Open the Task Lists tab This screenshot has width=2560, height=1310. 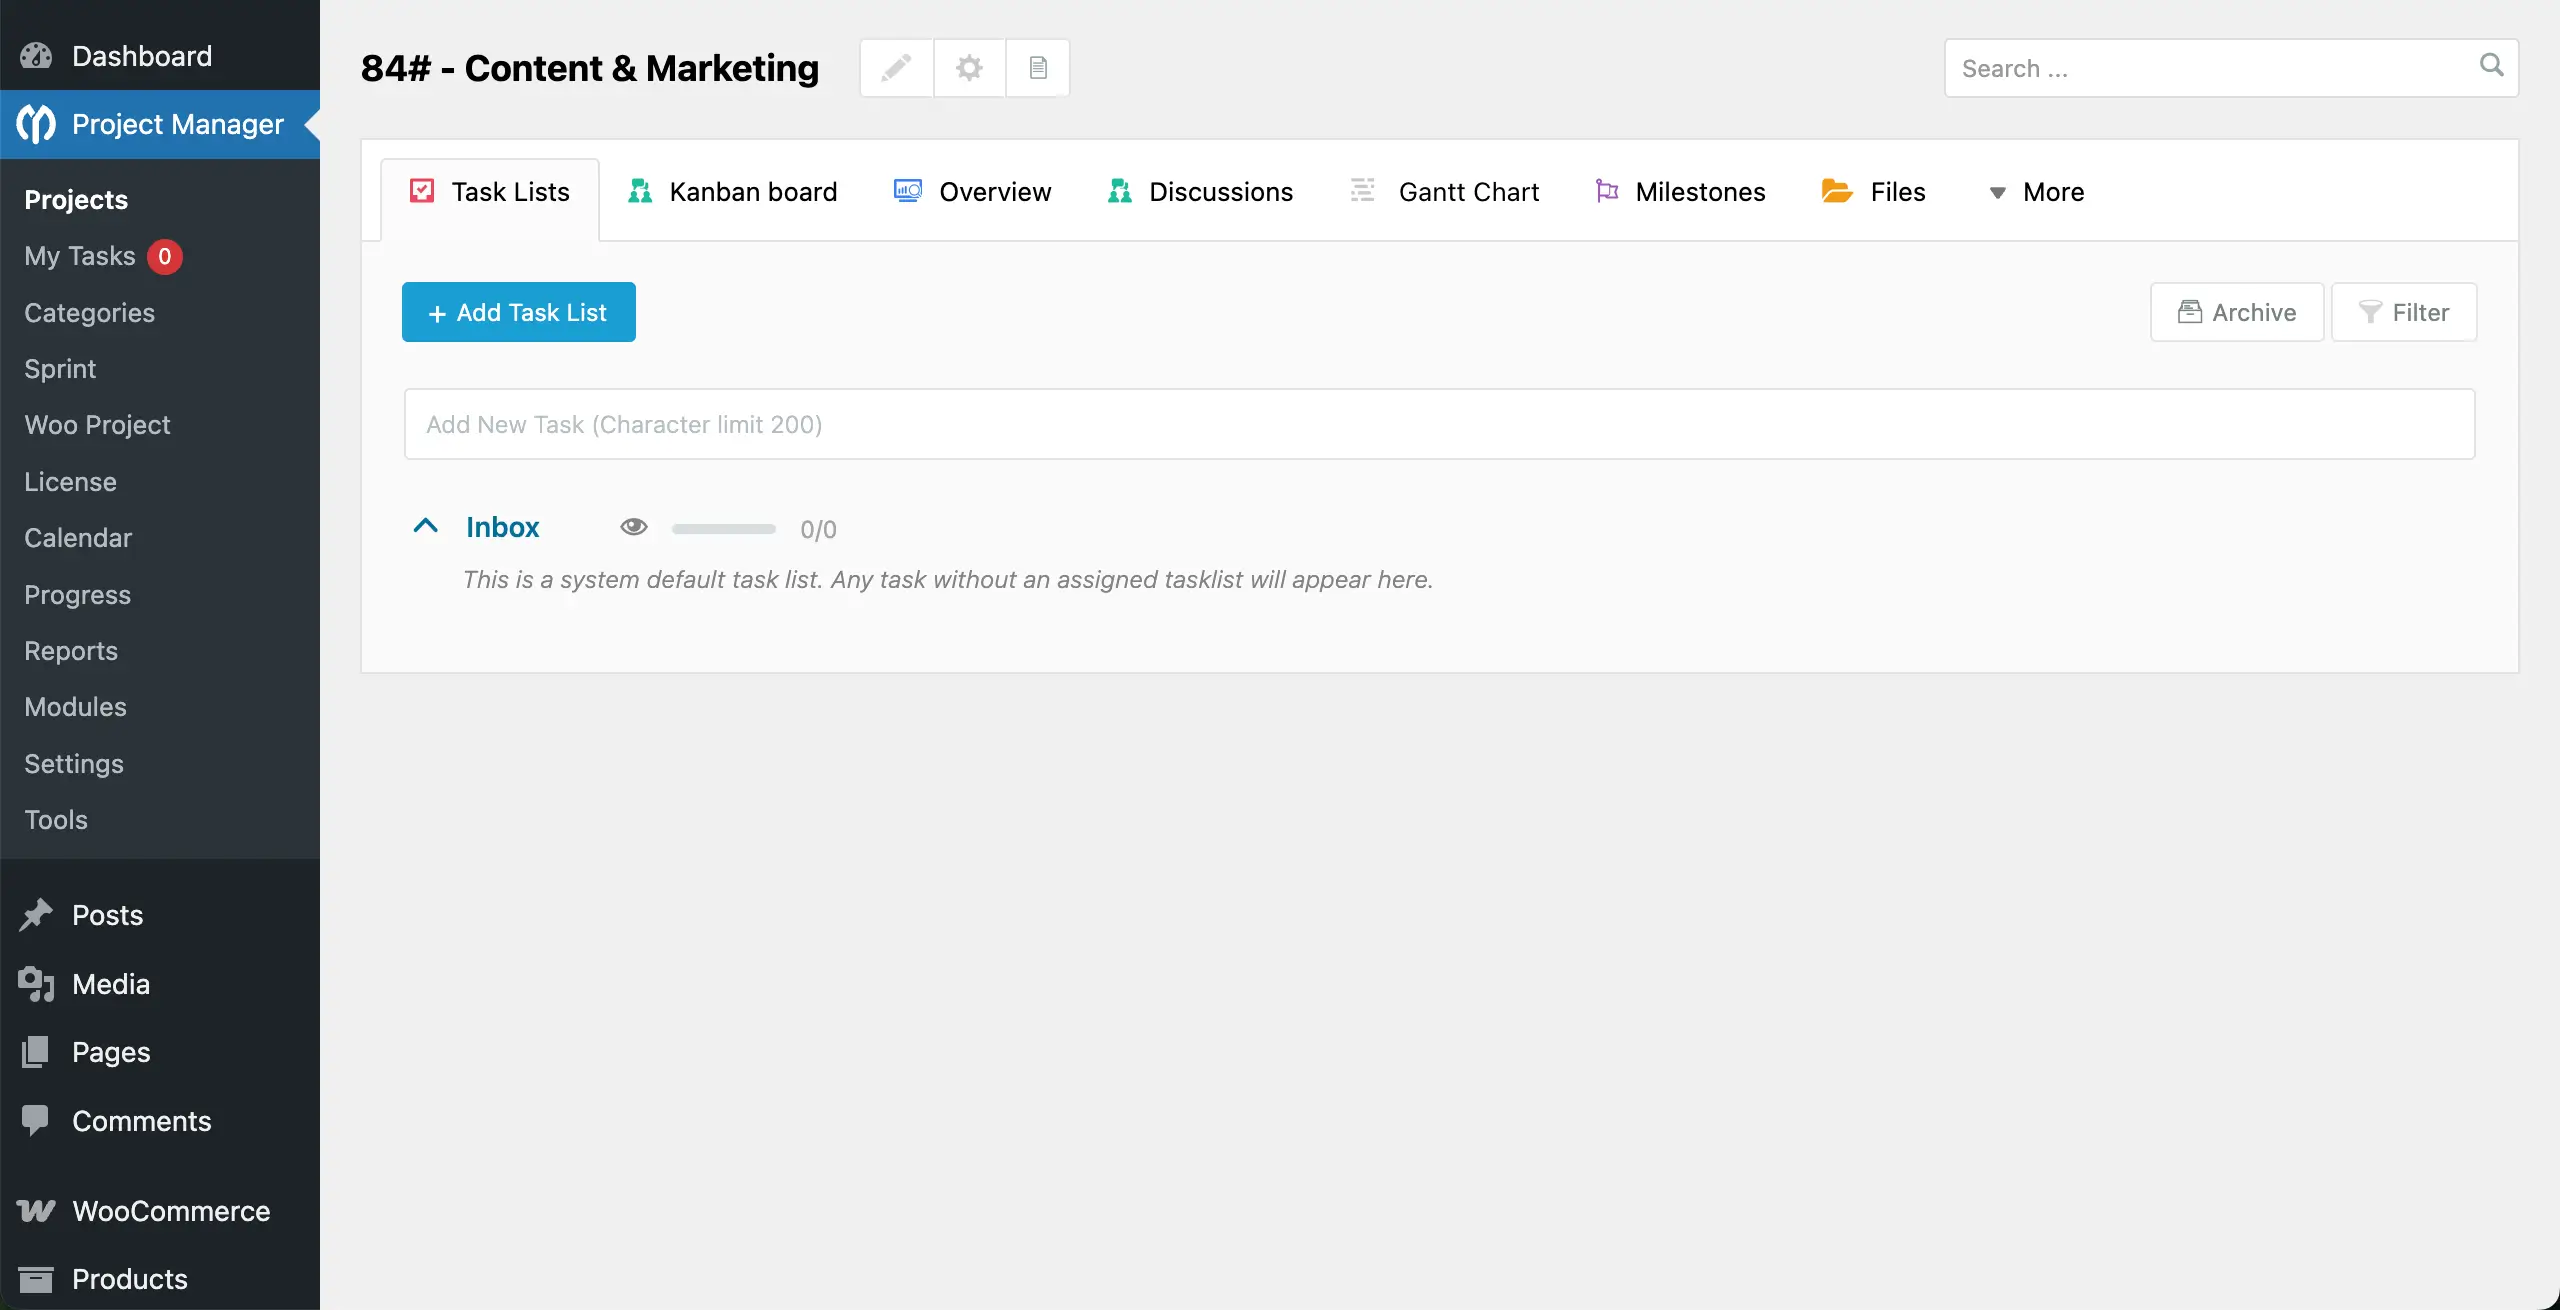489,191
